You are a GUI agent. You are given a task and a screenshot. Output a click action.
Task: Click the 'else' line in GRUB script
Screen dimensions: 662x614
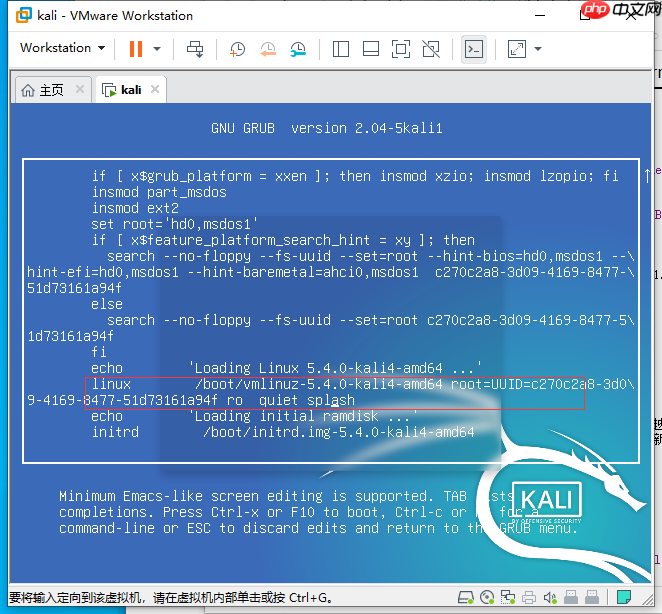107,304
